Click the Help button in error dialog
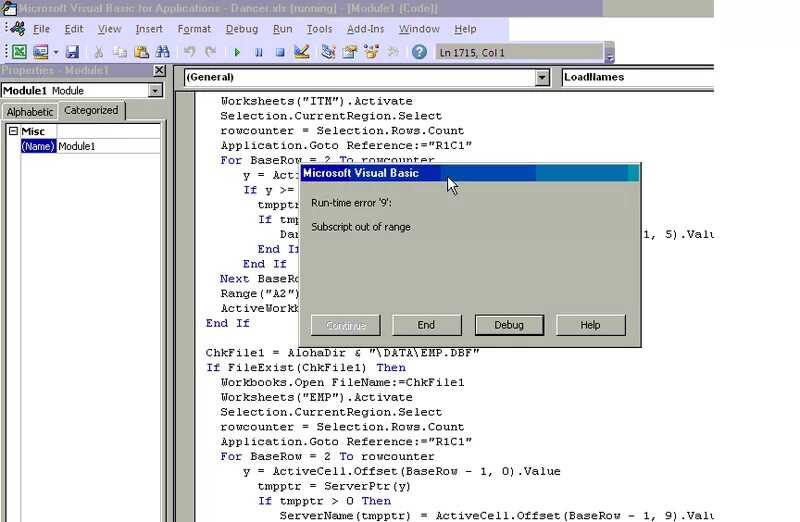The width and height of the screenshot is (800, 522). [590, 325]
